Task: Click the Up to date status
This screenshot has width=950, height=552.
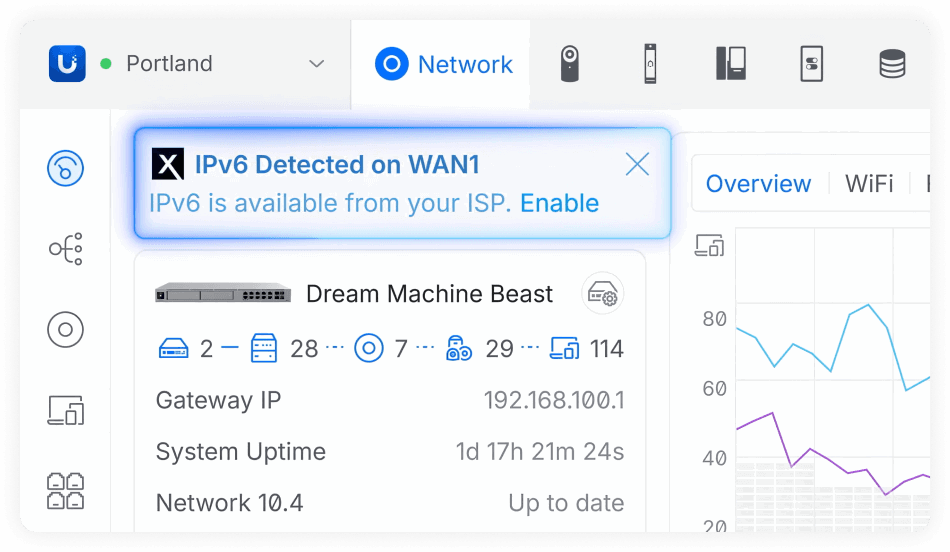Action: 566,503
